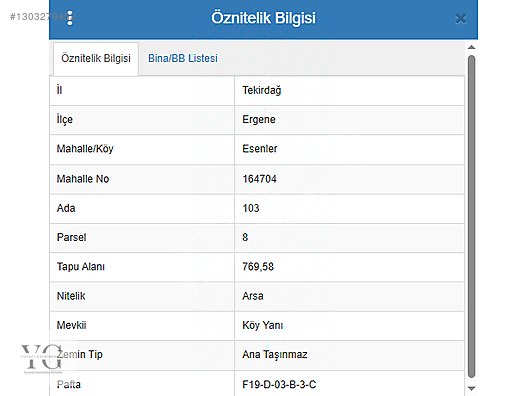Click the vertical scrollbar thumb
The height and width of the screenshot is (396, 528).
coord(471,216)
